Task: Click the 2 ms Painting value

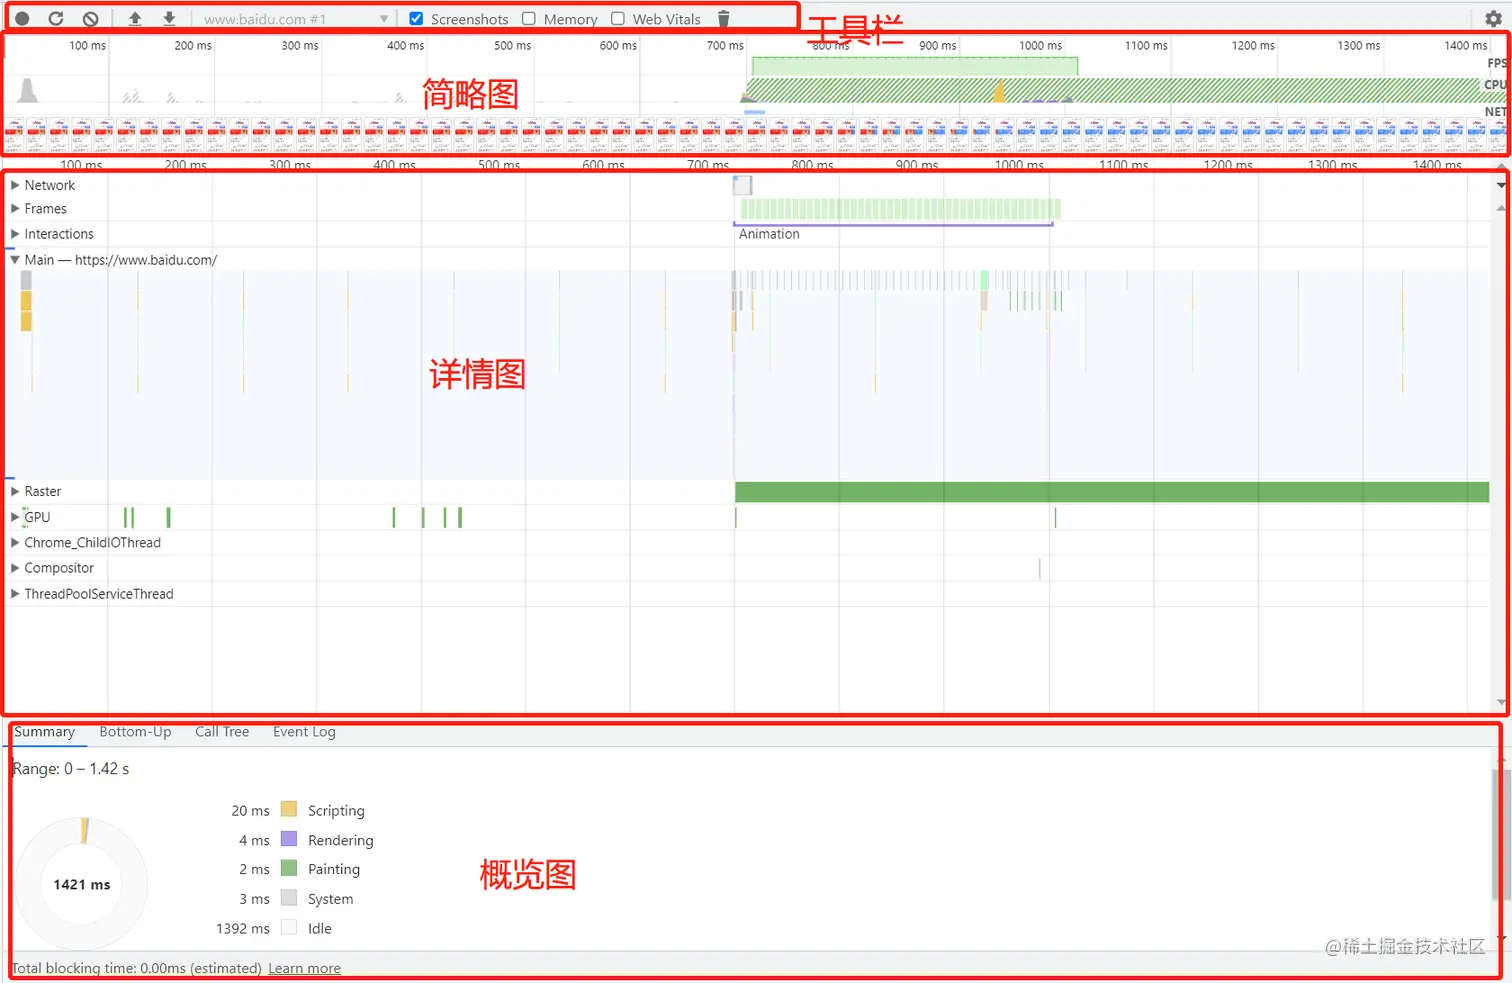Action: [x=255, y=869]
